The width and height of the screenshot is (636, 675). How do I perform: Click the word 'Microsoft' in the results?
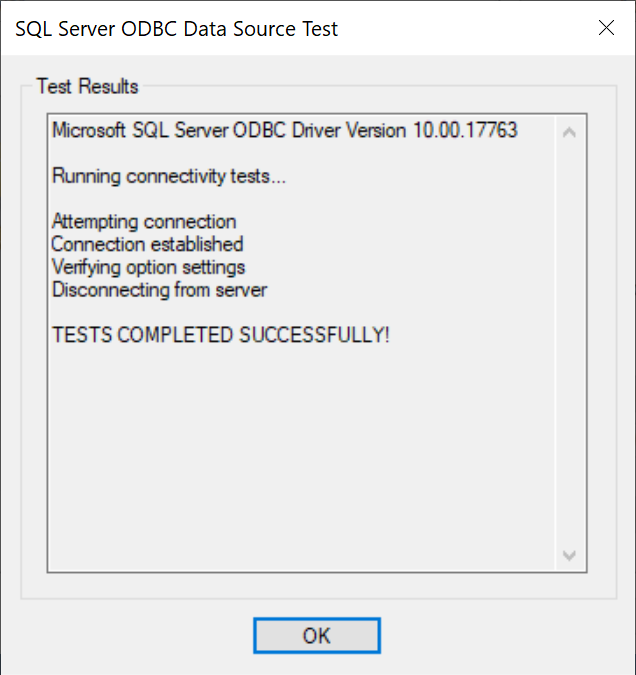click(87, 130)
